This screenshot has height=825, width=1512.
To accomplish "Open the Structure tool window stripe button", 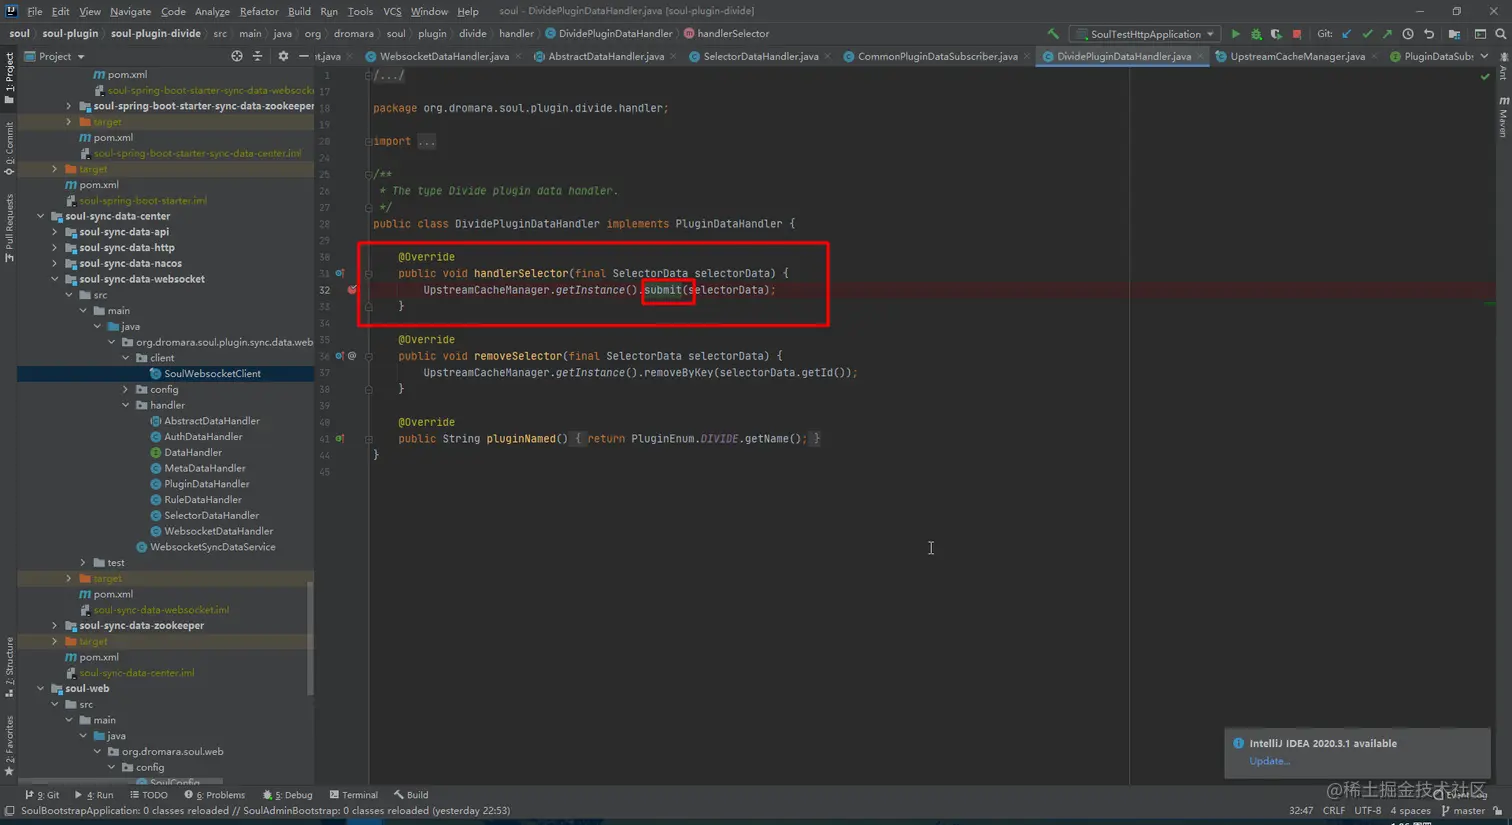I will coord(9,667).
